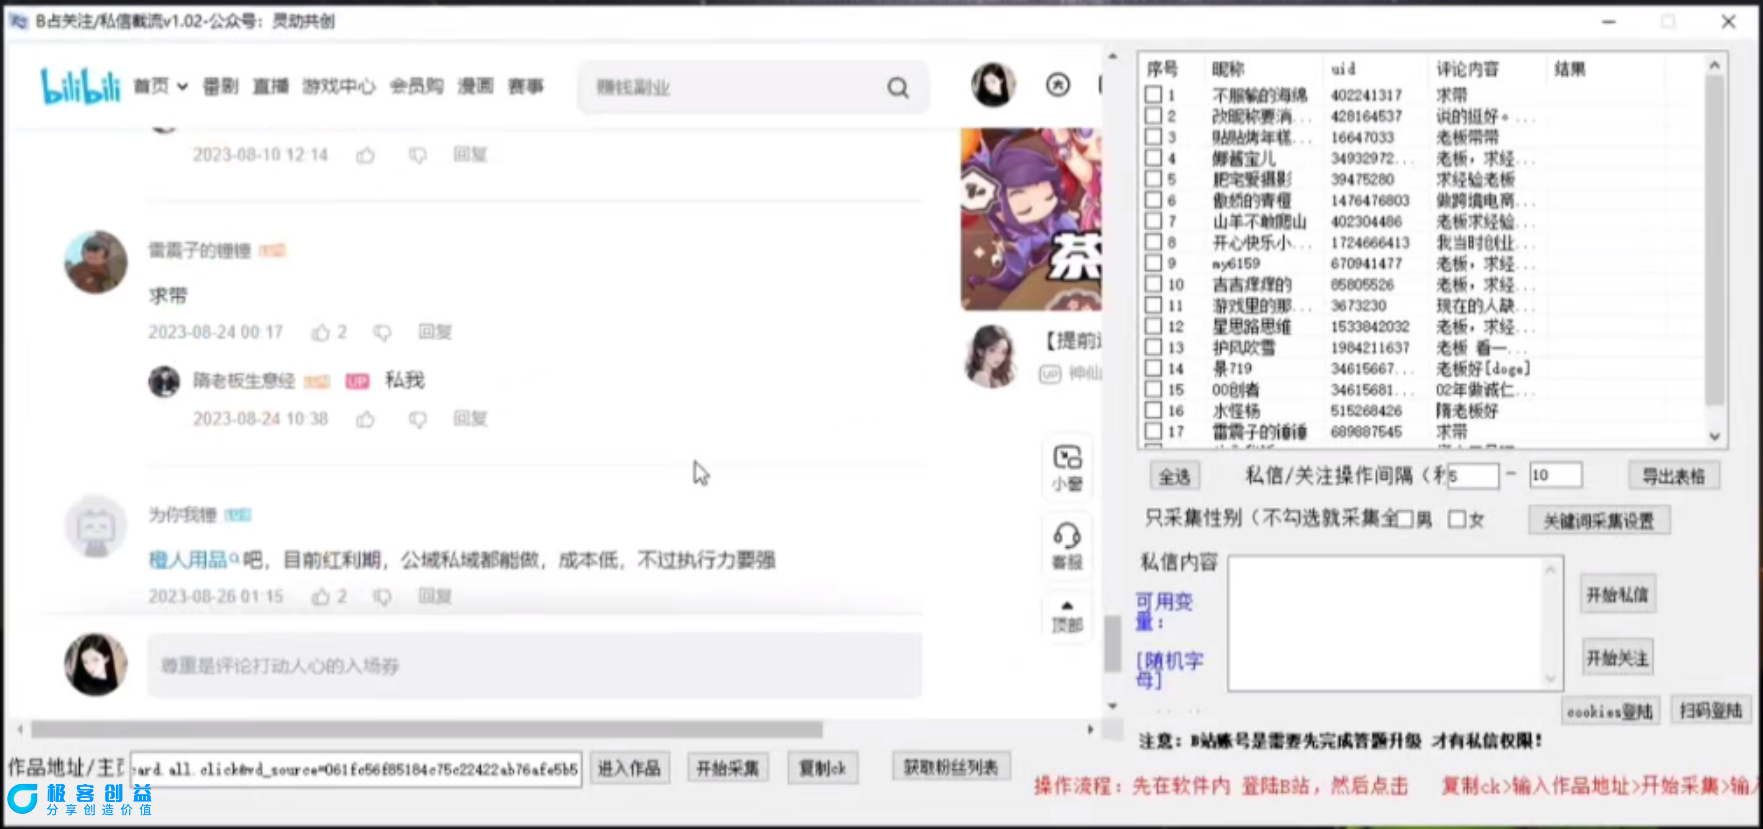Tick the checkbox for row 5 肥宅爱摄影
This screenshot has width=1763, height=829.
1153,179
